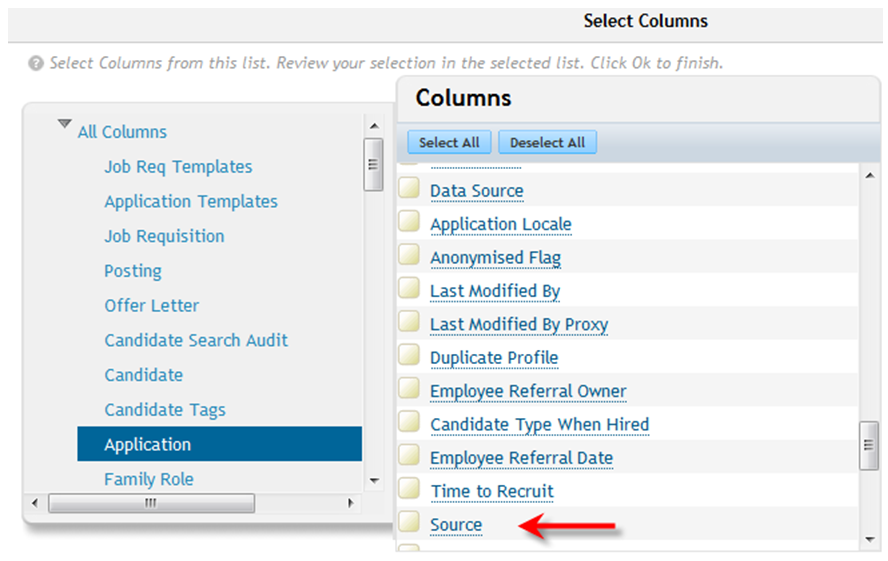Click the help question mark icon
Viewport: 888px width, 561px height.
pyautogui.click(x=36, y=63)
